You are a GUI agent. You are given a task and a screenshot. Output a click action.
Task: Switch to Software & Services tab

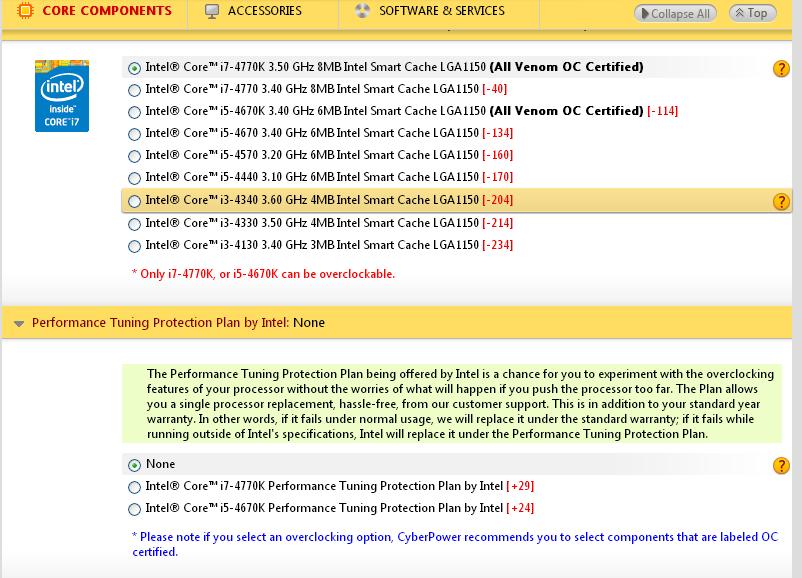(441, 11)
